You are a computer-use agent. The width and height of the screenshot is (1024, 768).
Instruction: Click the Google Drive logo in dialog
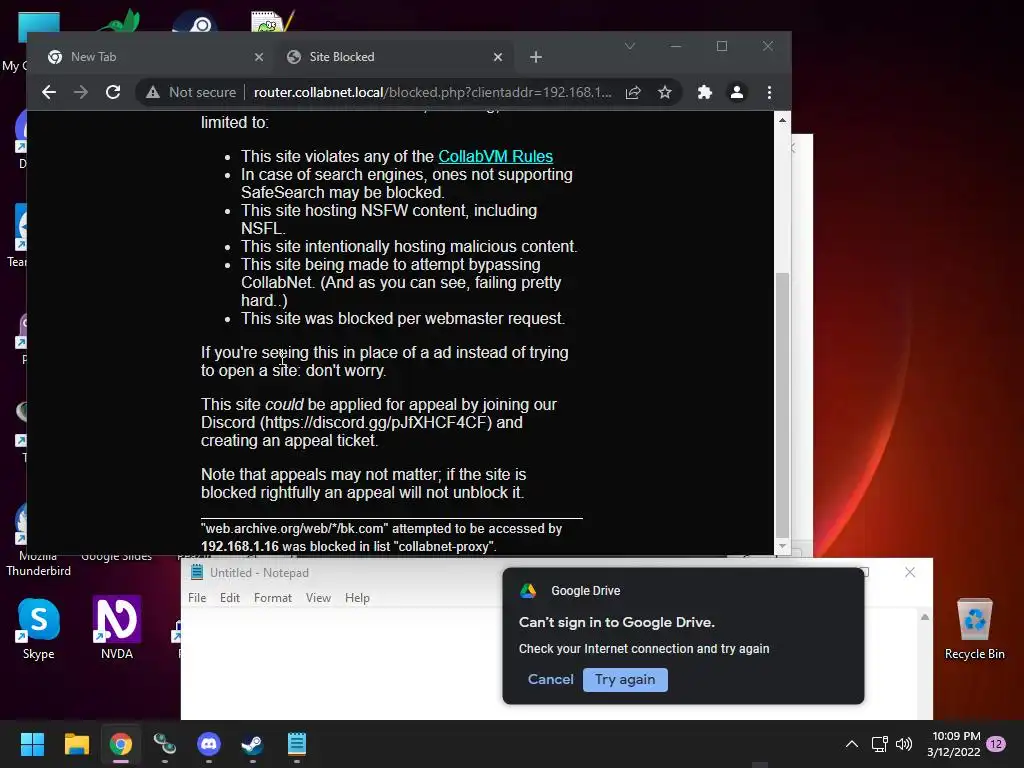tap(528, 590)
